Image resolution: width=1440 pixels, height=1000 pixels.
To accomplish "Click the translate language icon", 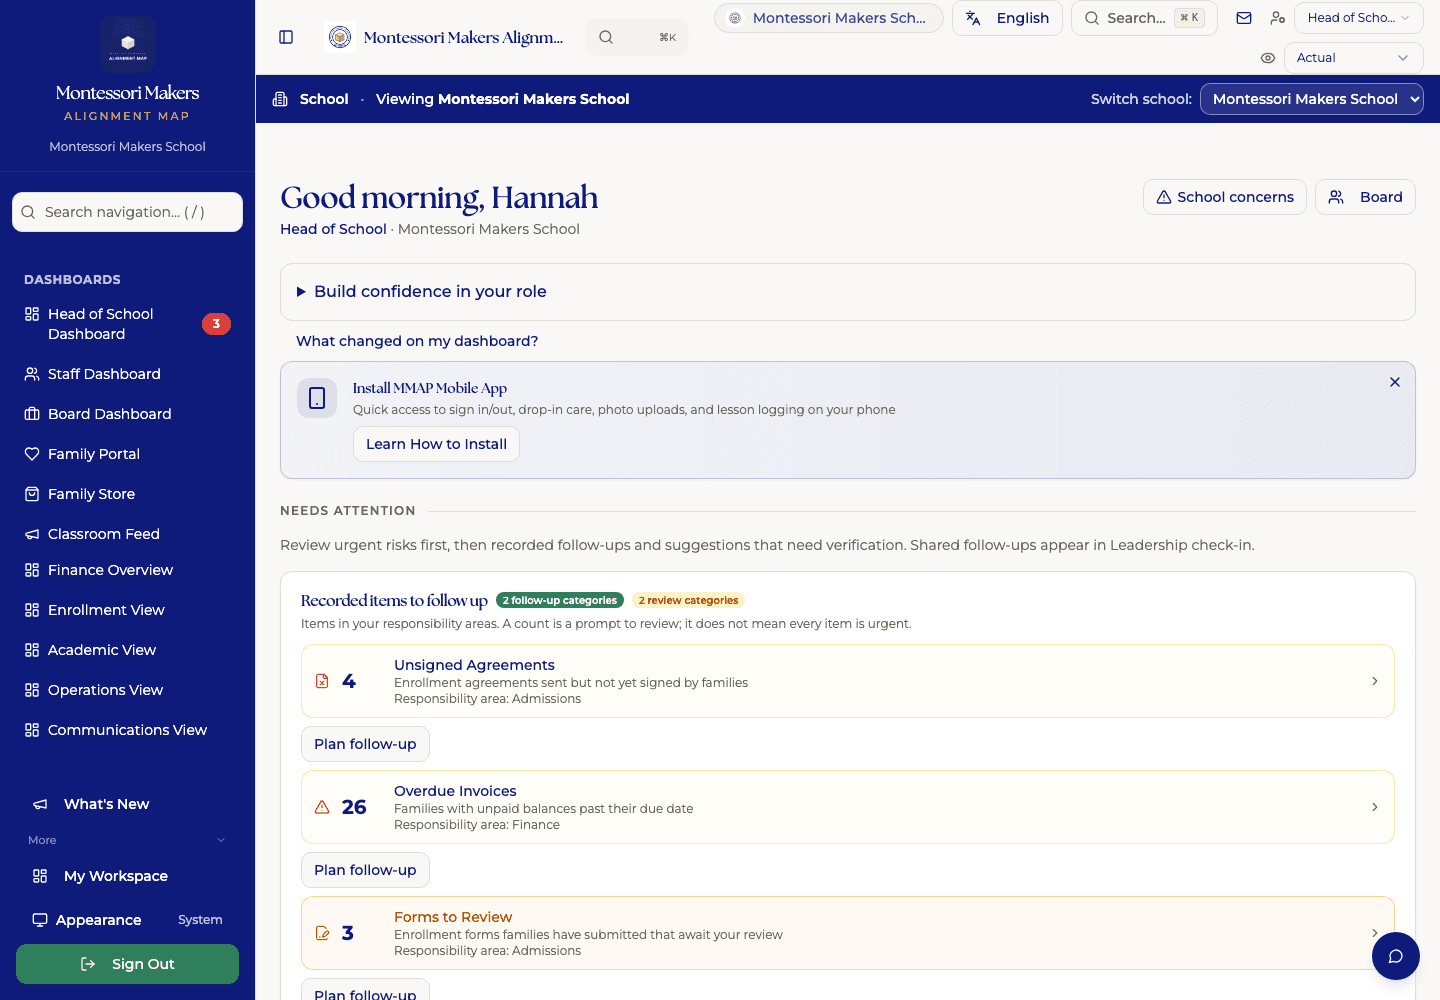I will coord(973,18).
